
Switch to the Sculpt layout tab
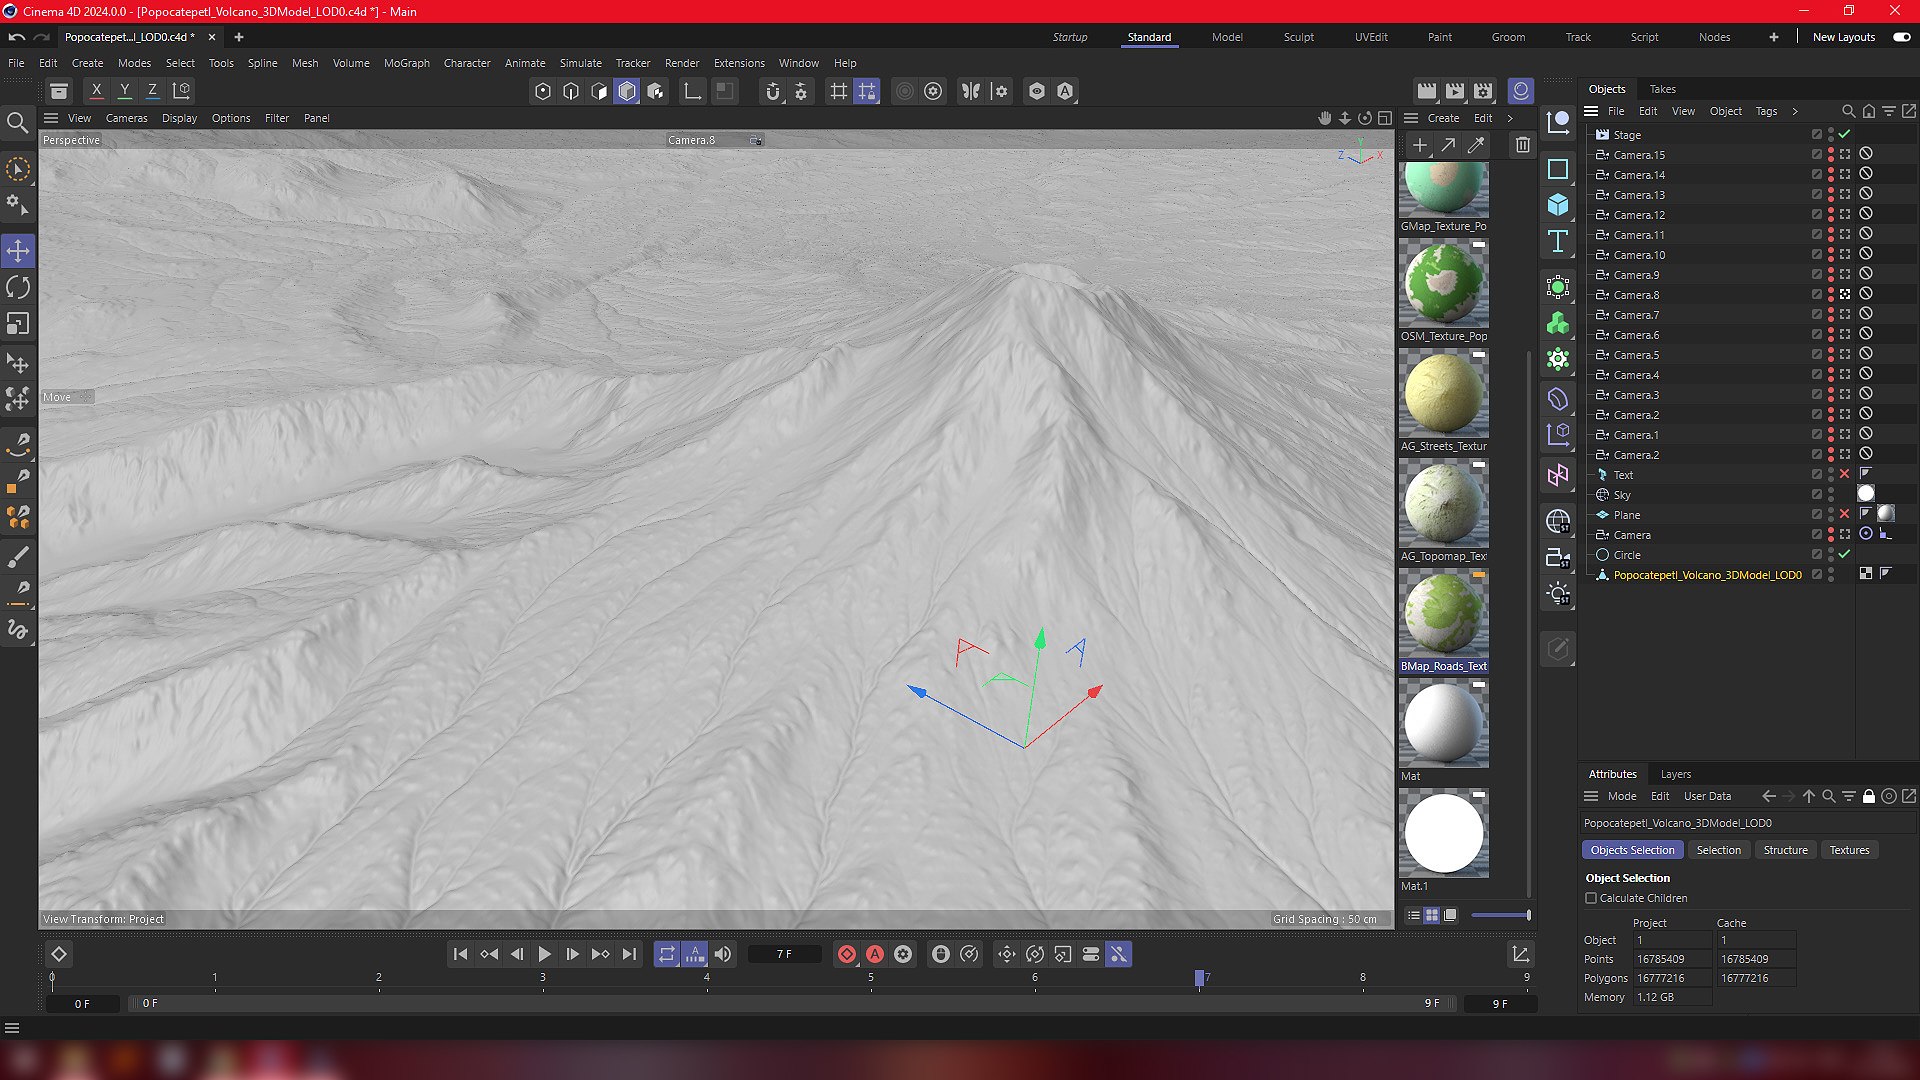point(1298,37)
